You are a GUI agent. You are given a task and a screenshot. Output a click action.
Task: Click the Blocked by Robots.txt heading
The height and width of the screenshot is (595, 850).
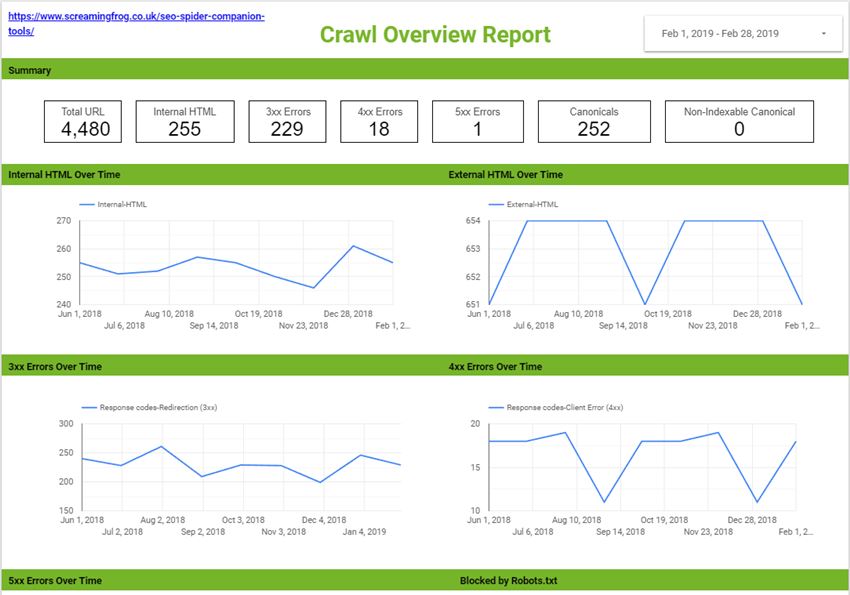(508, 581)
